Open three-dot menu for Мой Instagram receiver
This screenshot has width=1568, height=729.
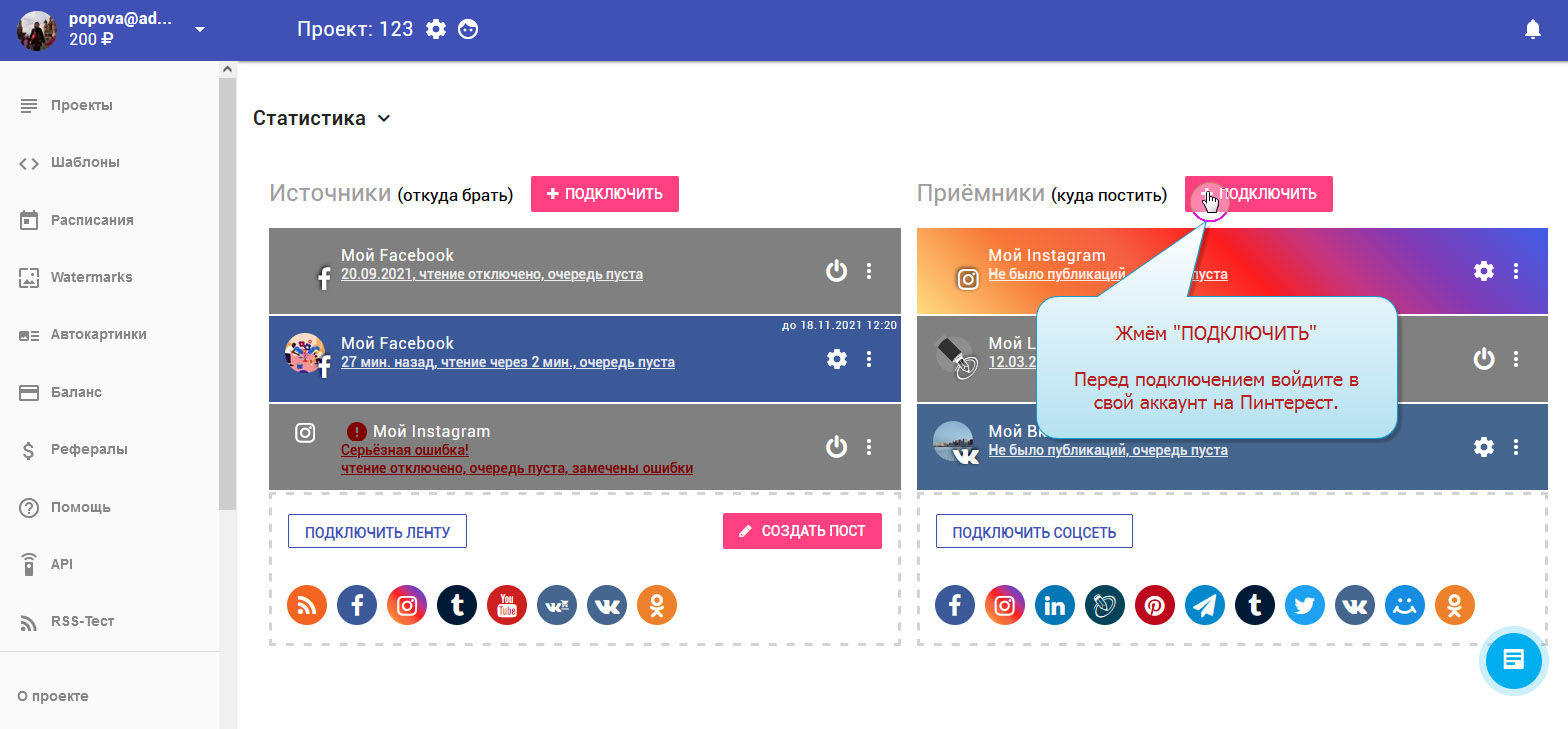point(1516,271)
